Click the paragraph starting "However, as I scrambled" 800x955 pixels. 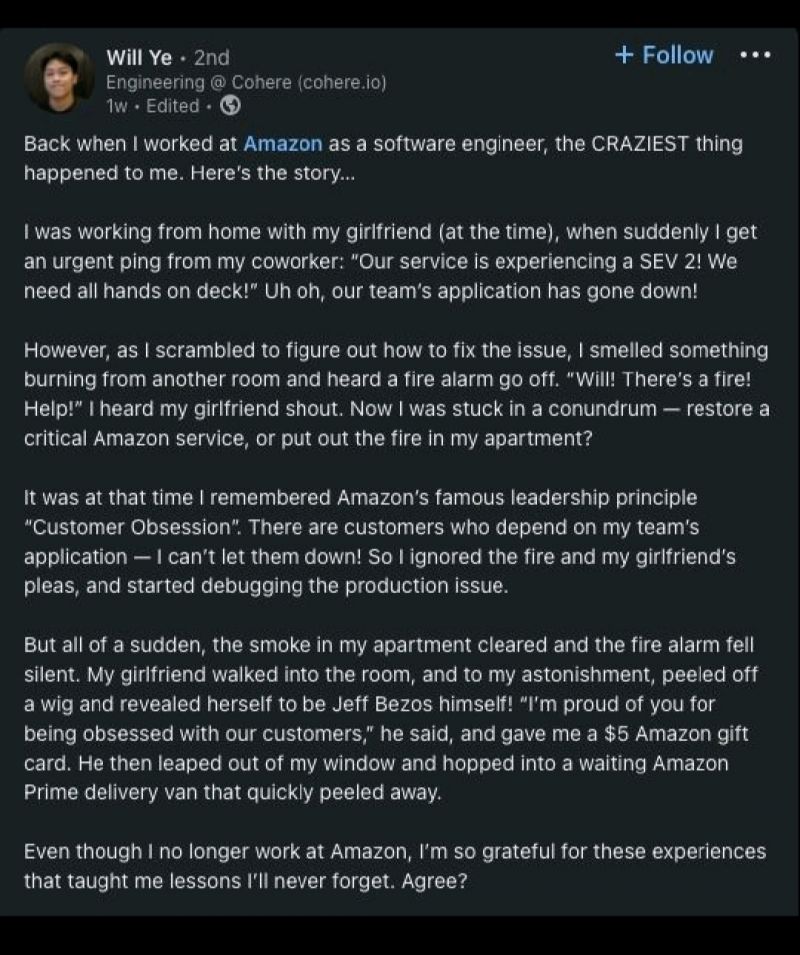pyautogui.click(x=396, y=394)
